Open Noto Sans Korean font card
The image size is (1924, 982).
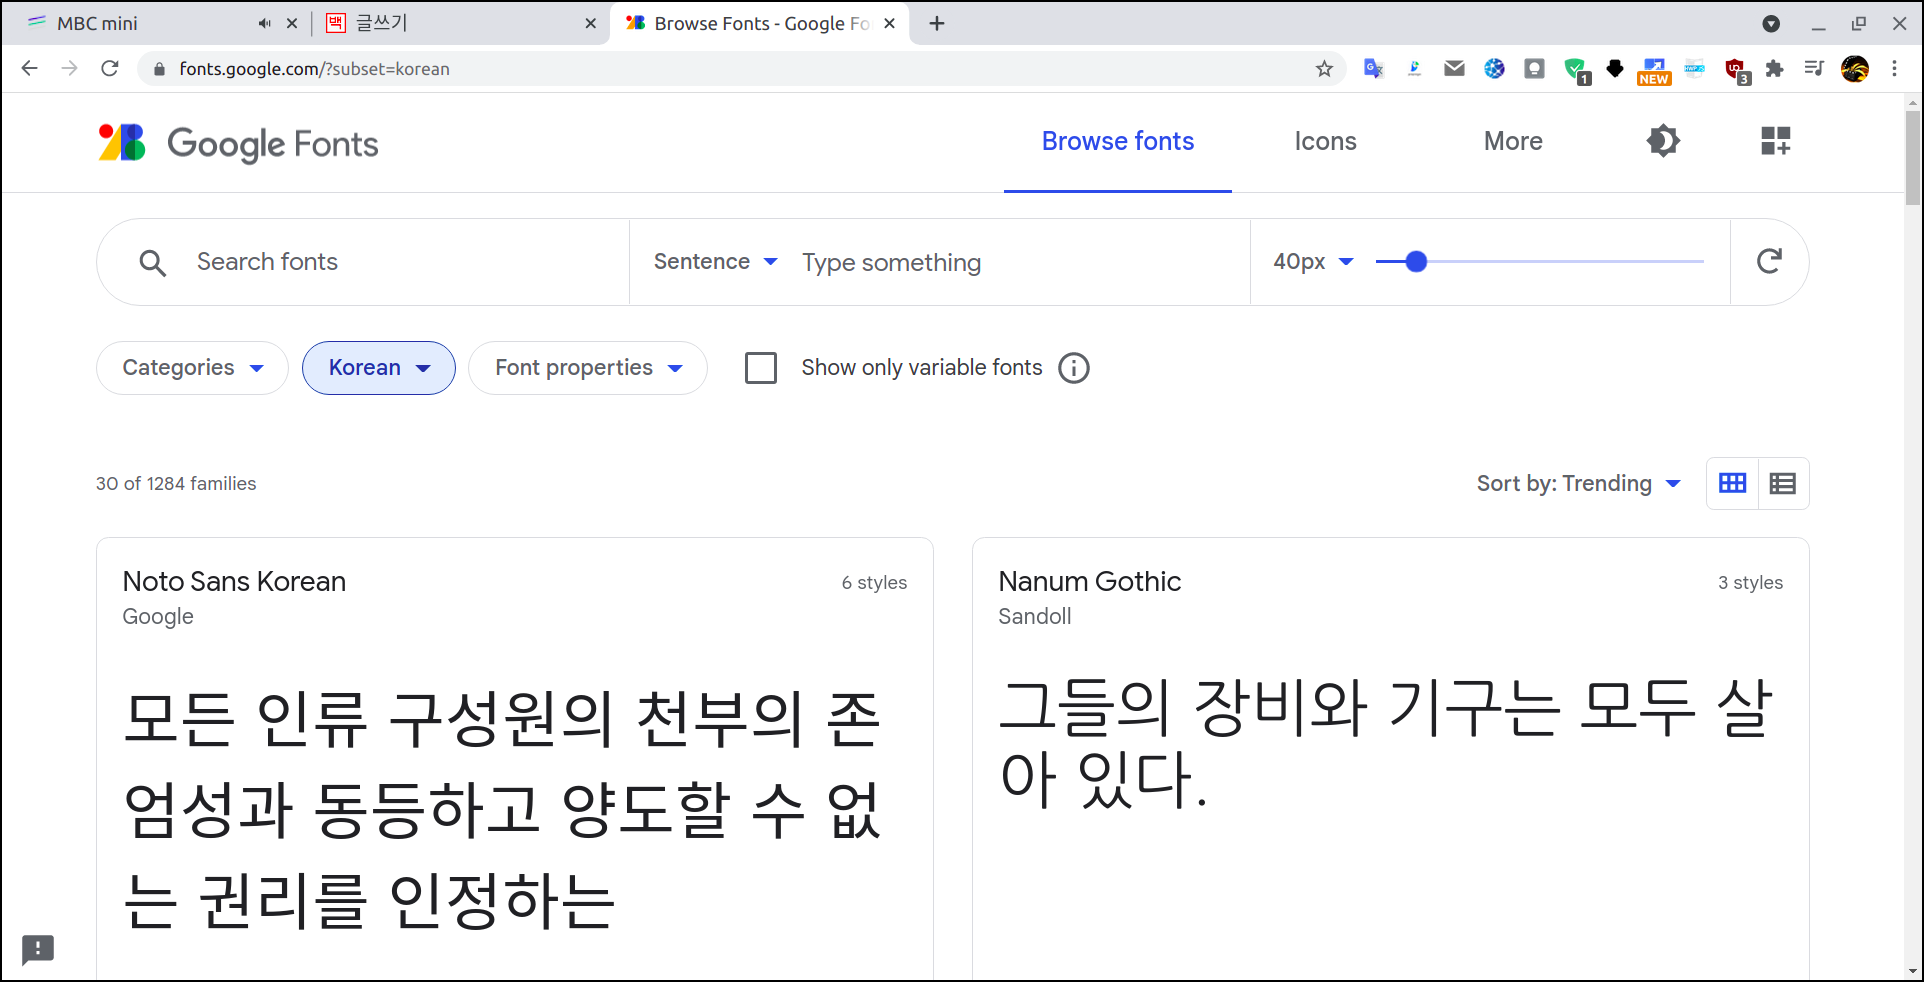coord(515,759)
